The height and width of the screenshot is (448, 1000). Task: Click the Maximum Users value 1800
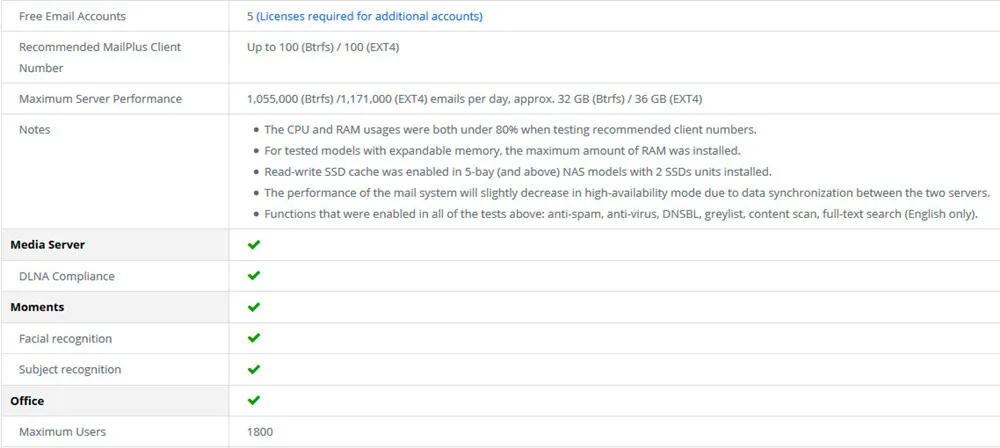[x=260, y=432]
